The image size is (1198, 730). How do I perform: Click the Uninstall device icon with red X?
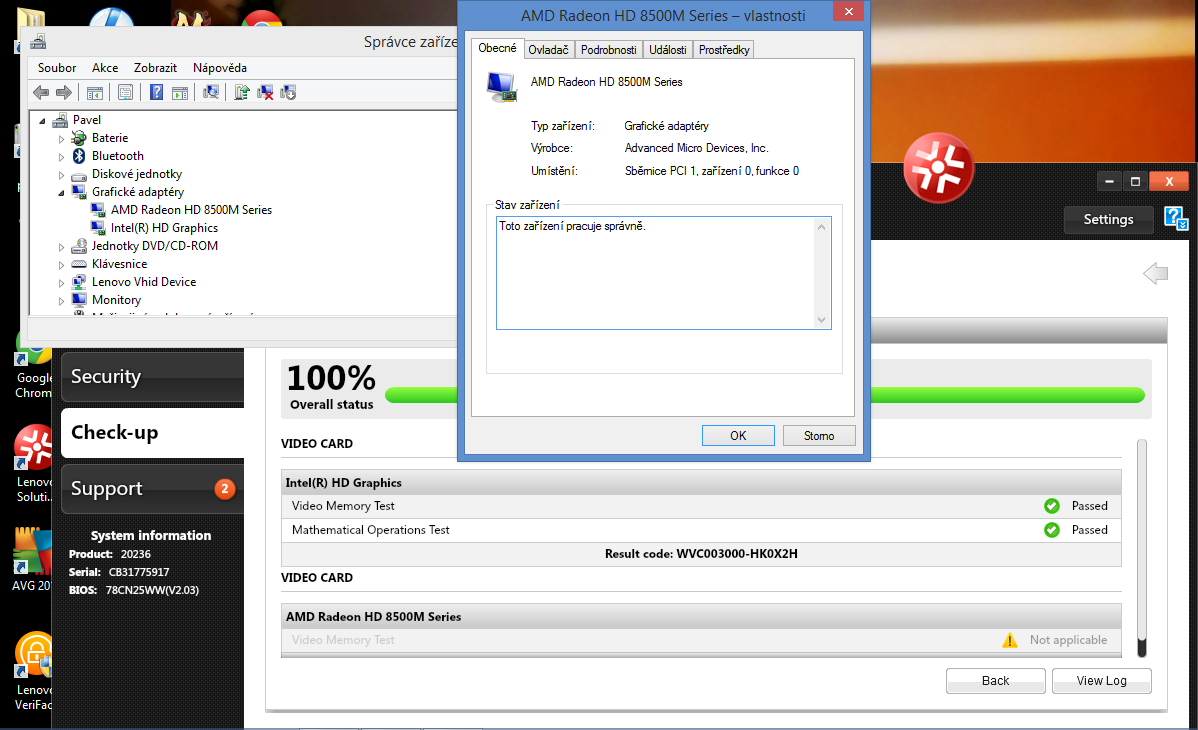pos(265,92)
